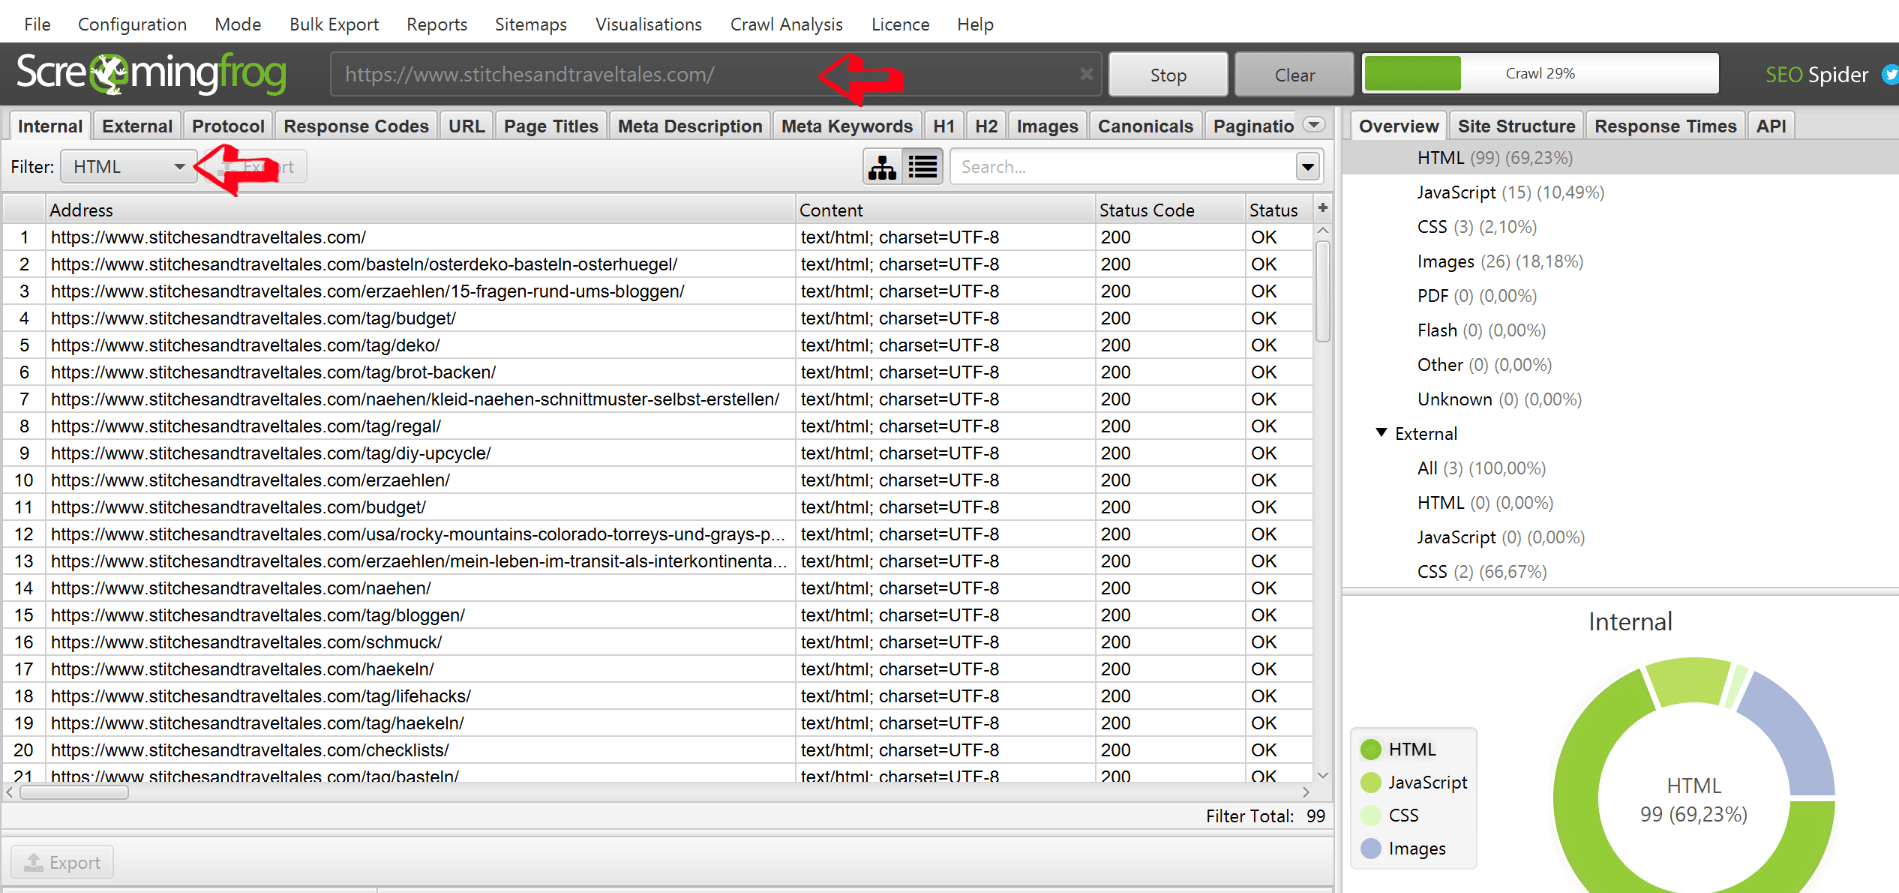This screenshot has height=893, width=1899.
Task: Open the Response Times tab
Action: pyautogui.click(x=1665, y=126)
